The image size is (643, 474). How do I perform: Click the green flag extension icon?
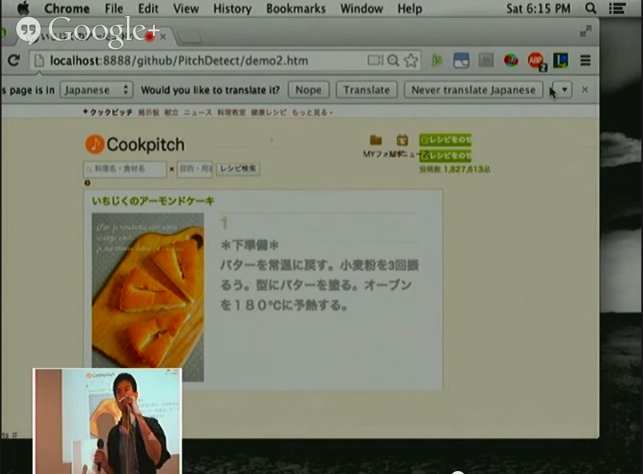[x=437, y=61]
